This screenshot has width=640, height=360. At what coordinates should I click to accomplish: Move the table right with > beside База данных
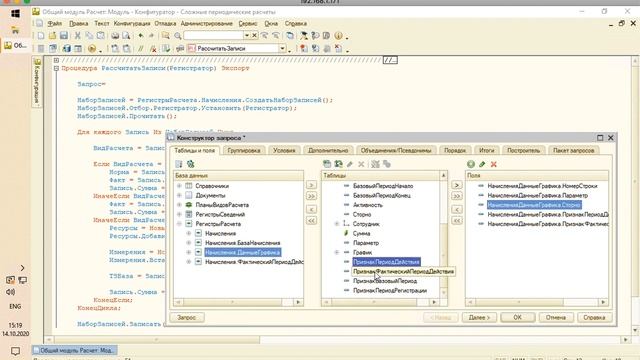pos(311,185)
